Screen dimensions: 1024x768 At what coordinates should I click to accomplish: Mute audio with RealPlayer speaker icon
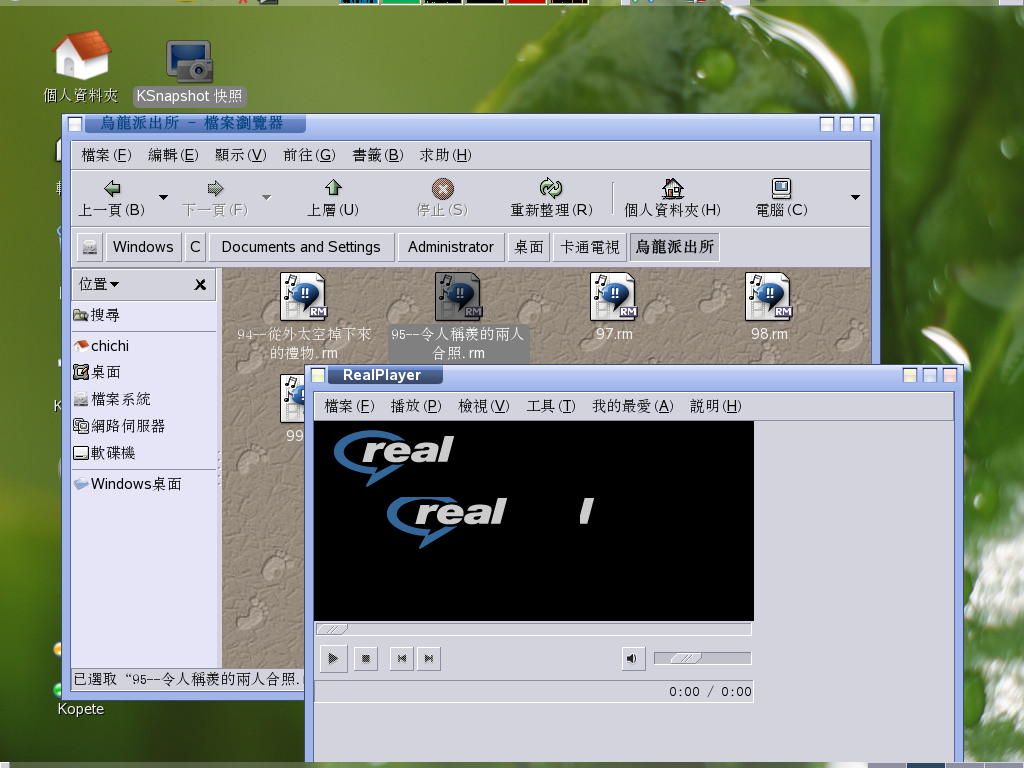click(633, 658)
